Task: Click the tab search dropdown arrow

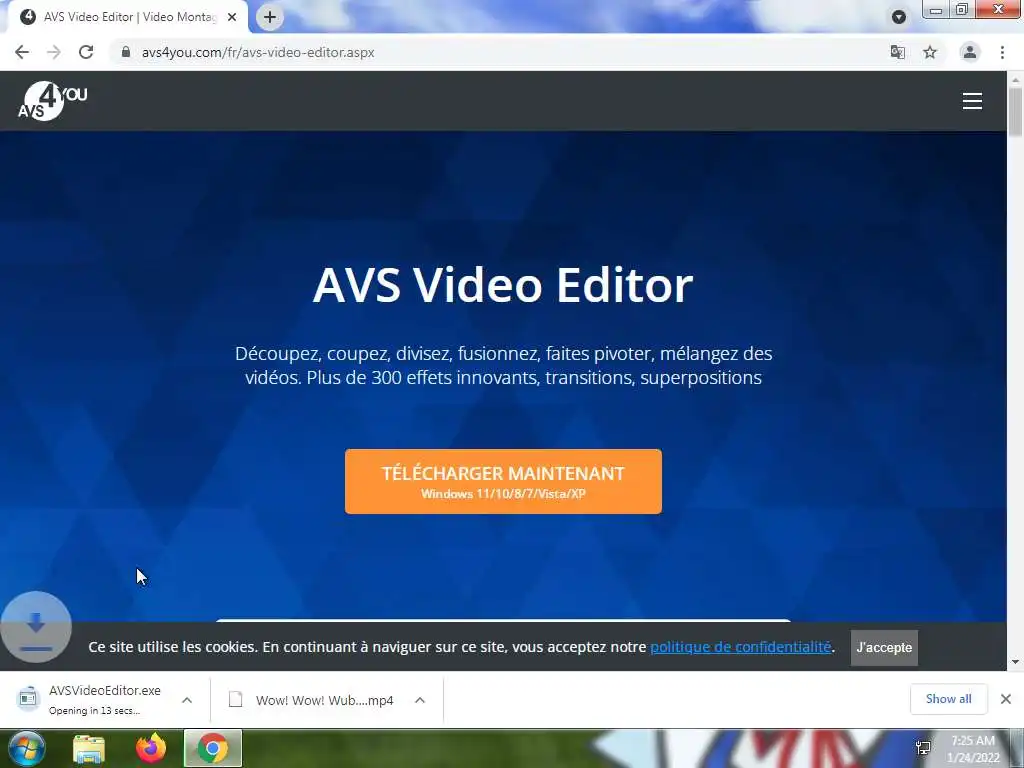Action: [899, 17]
